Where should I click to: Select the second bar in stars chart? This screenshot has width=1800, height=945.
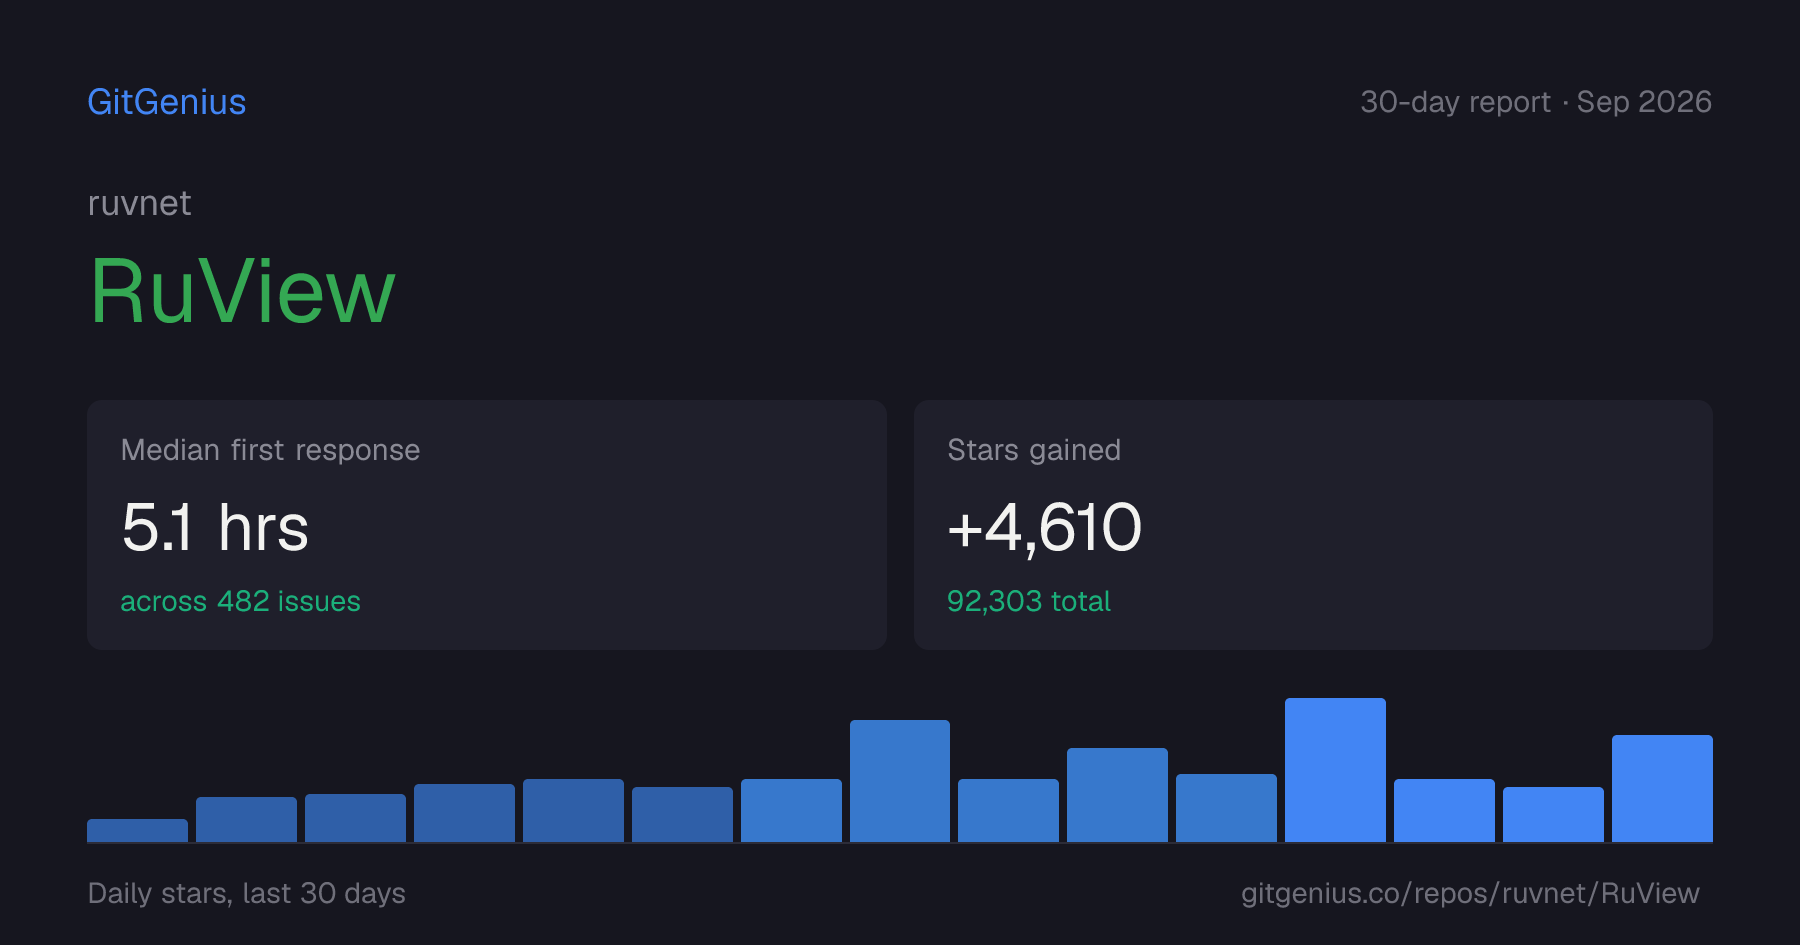coord(246,819)
